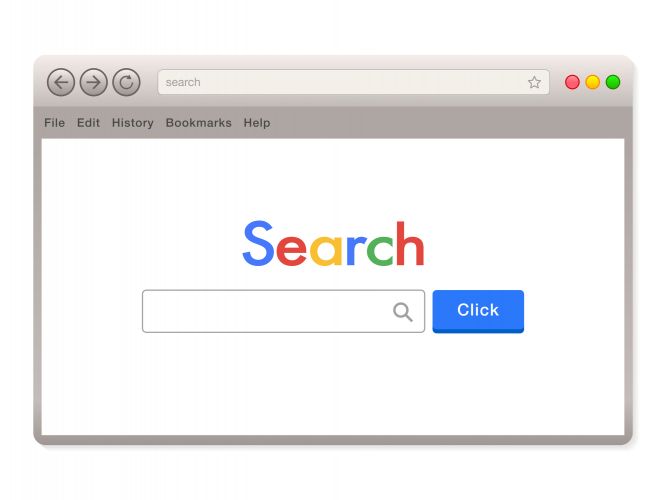Focus the main search input field

[283, 311]
